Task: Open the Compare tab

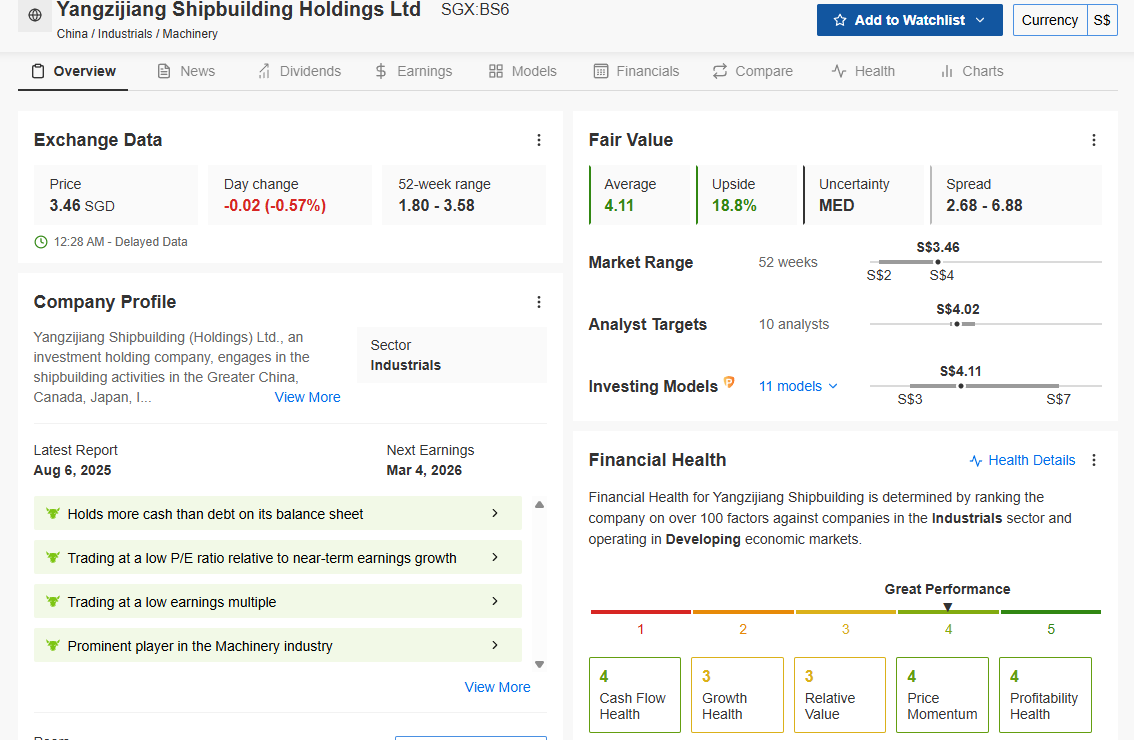Action: point(753,71)
